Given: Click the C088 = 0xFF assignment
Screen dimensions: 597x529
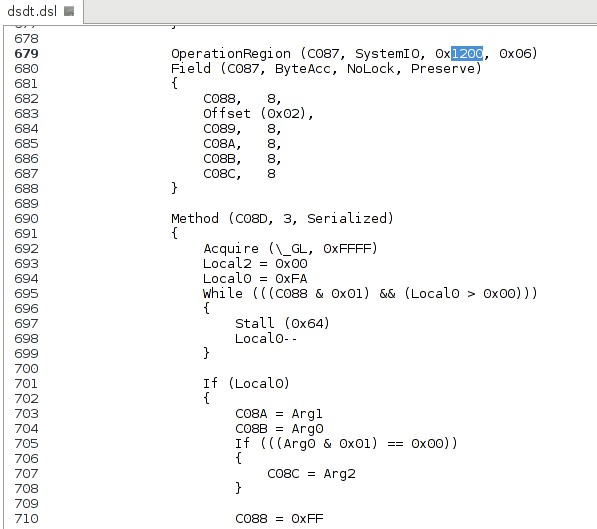Looking at the screenshot, I should coord(279,519).
